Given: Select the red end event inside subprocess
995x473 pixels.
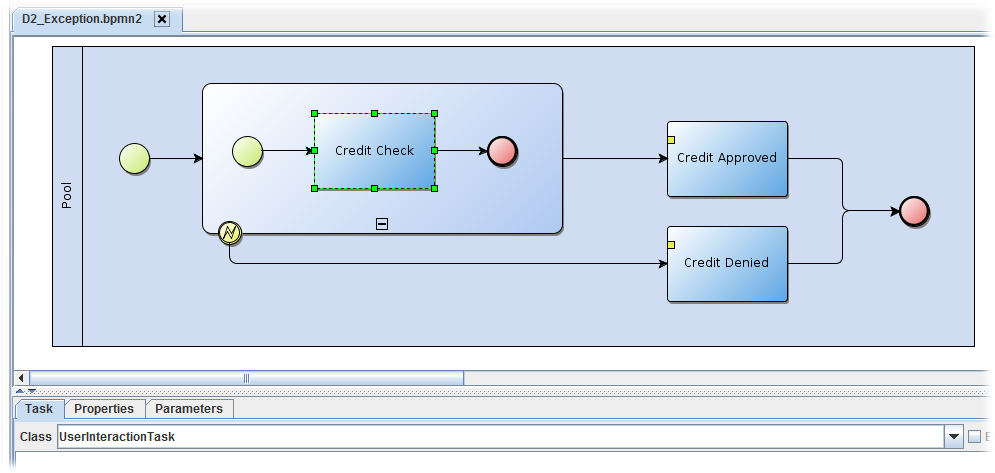Looking at the screenshot, I should pyautogui.click(x=502, y=152).
